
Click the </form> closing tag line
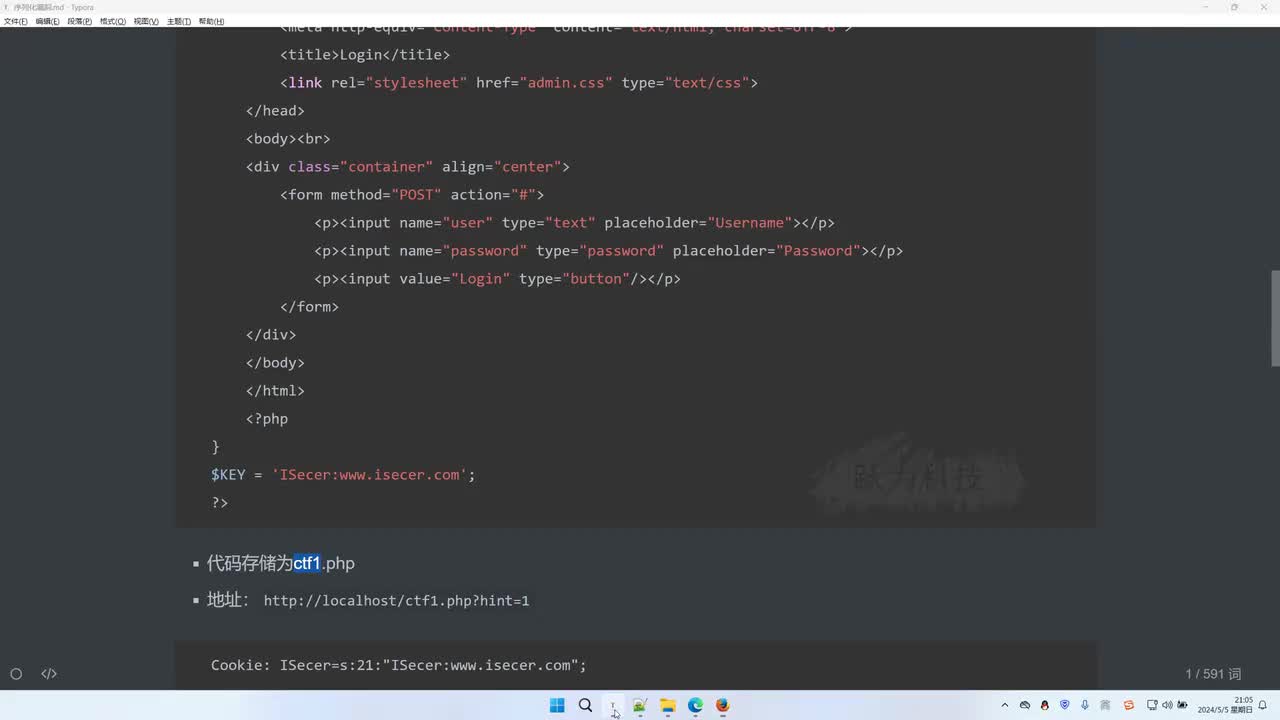pos(309,307)
